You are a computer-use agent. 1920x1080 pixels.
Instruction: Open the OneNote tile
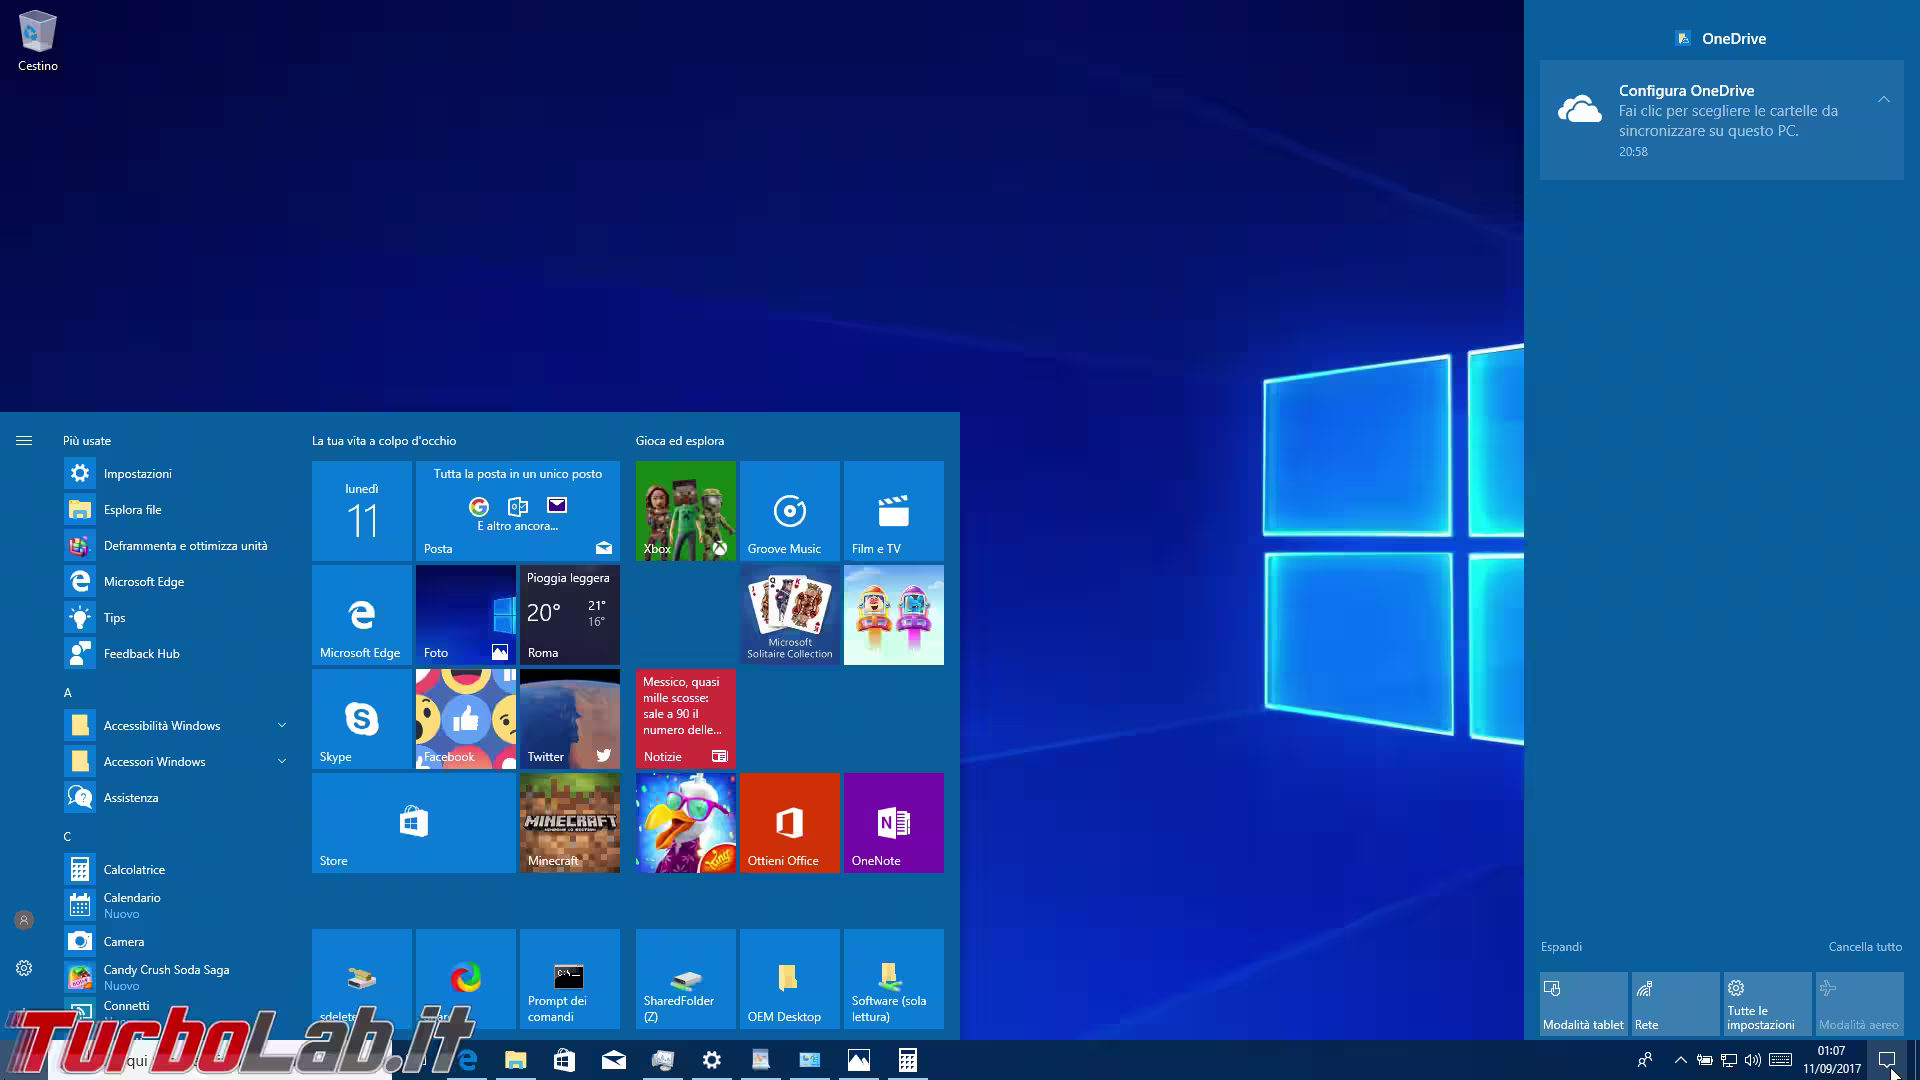tap(893, 822)
